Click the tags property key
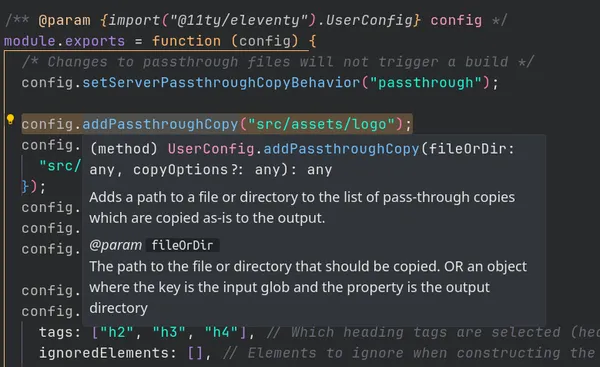The width and height of the screenshot is (600, 367). point(55,332)
